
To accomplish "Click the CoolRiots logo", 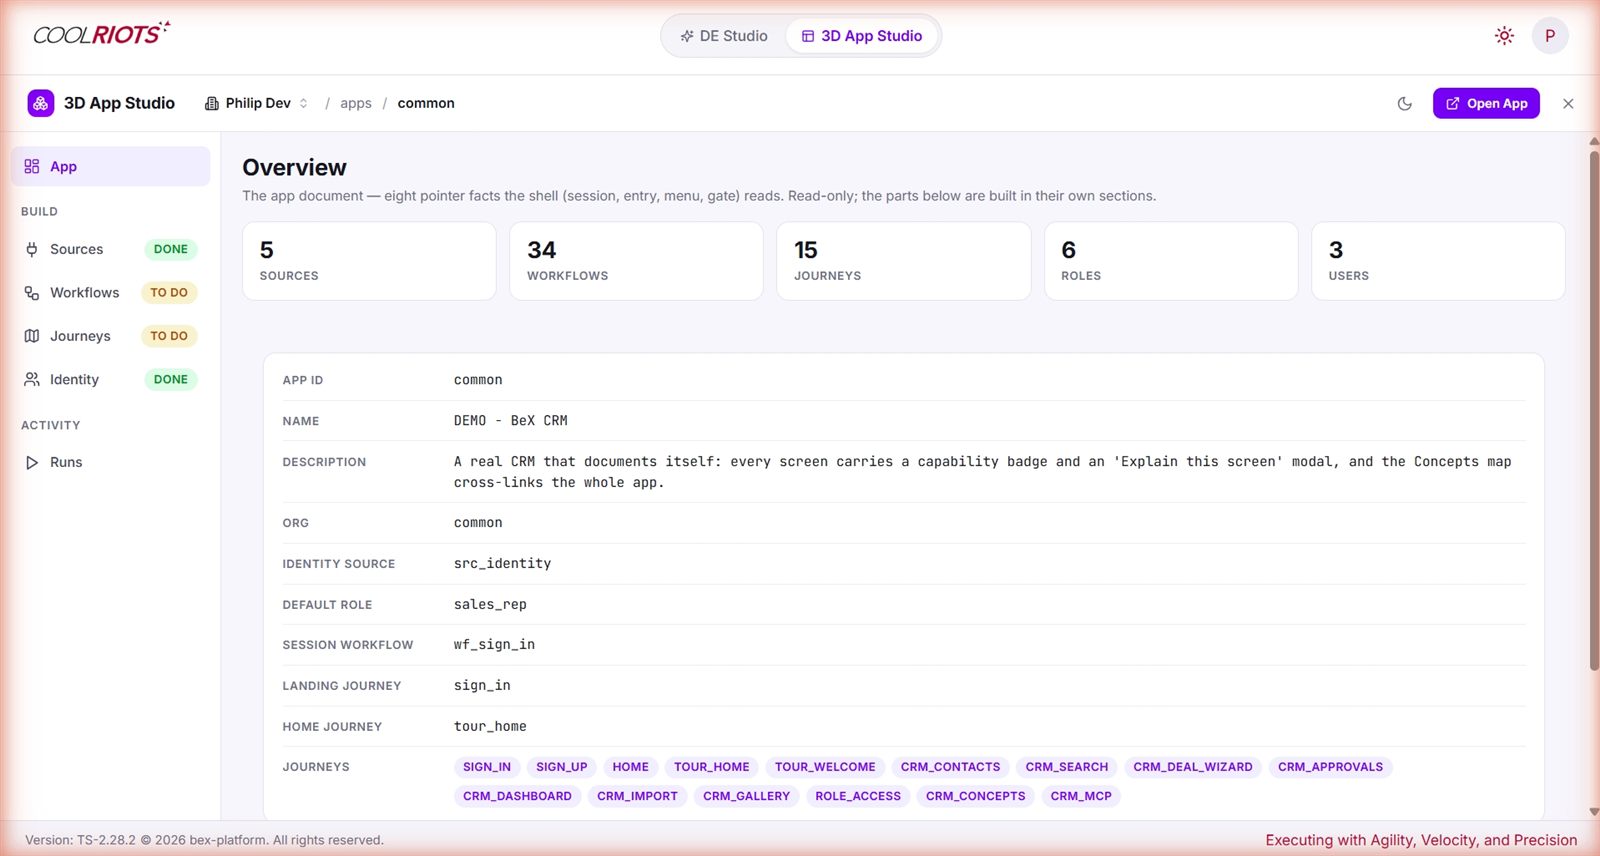I will point(101,34).
